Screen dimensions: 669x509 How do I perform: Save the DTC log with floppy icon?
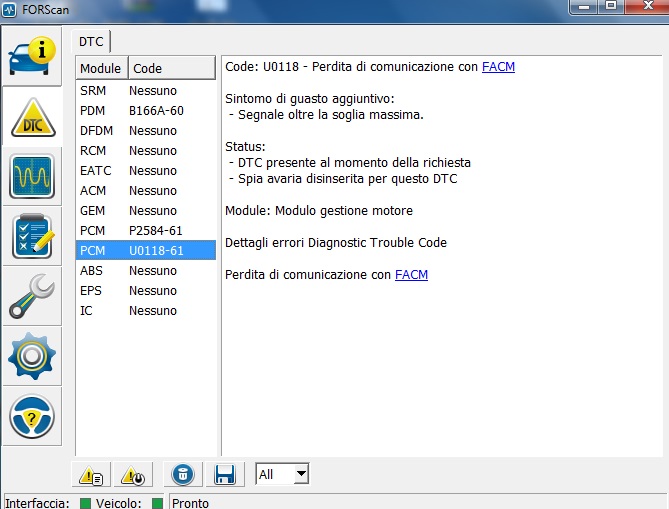click(x=224, y=474)
